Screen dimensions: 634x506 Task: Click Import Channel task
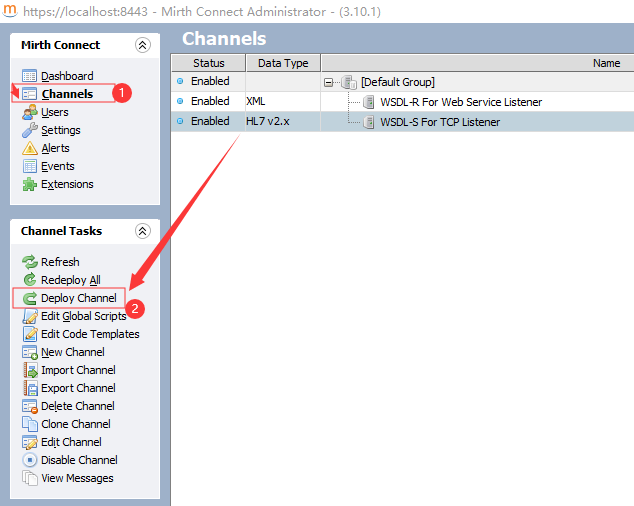coord(78,370)
